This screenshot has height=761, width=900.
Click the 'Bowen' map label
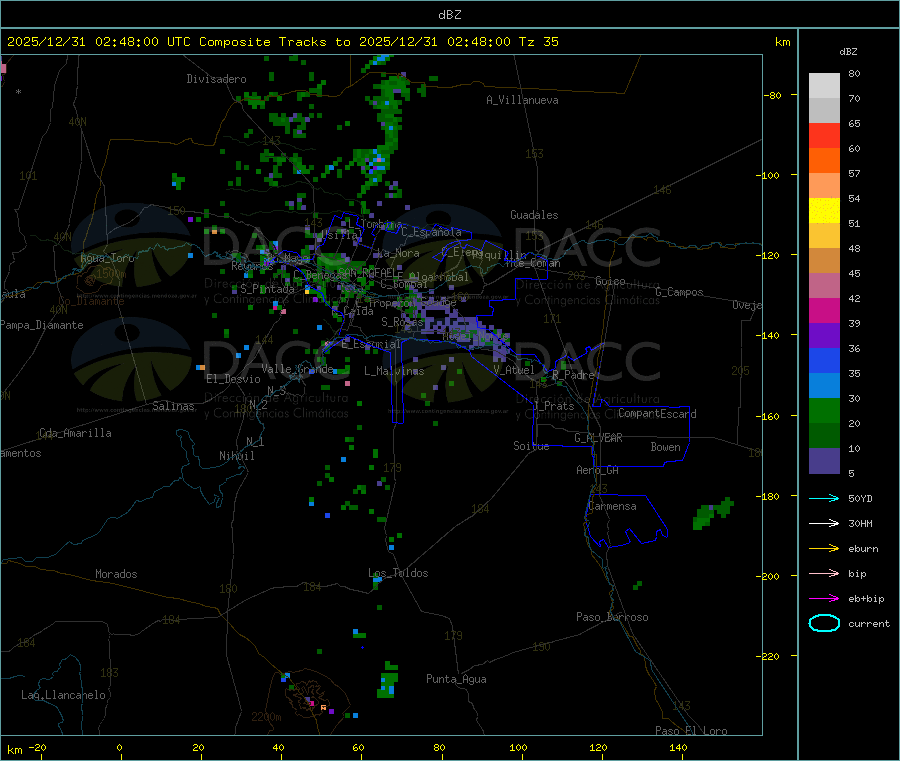click(x=666, y=447)
